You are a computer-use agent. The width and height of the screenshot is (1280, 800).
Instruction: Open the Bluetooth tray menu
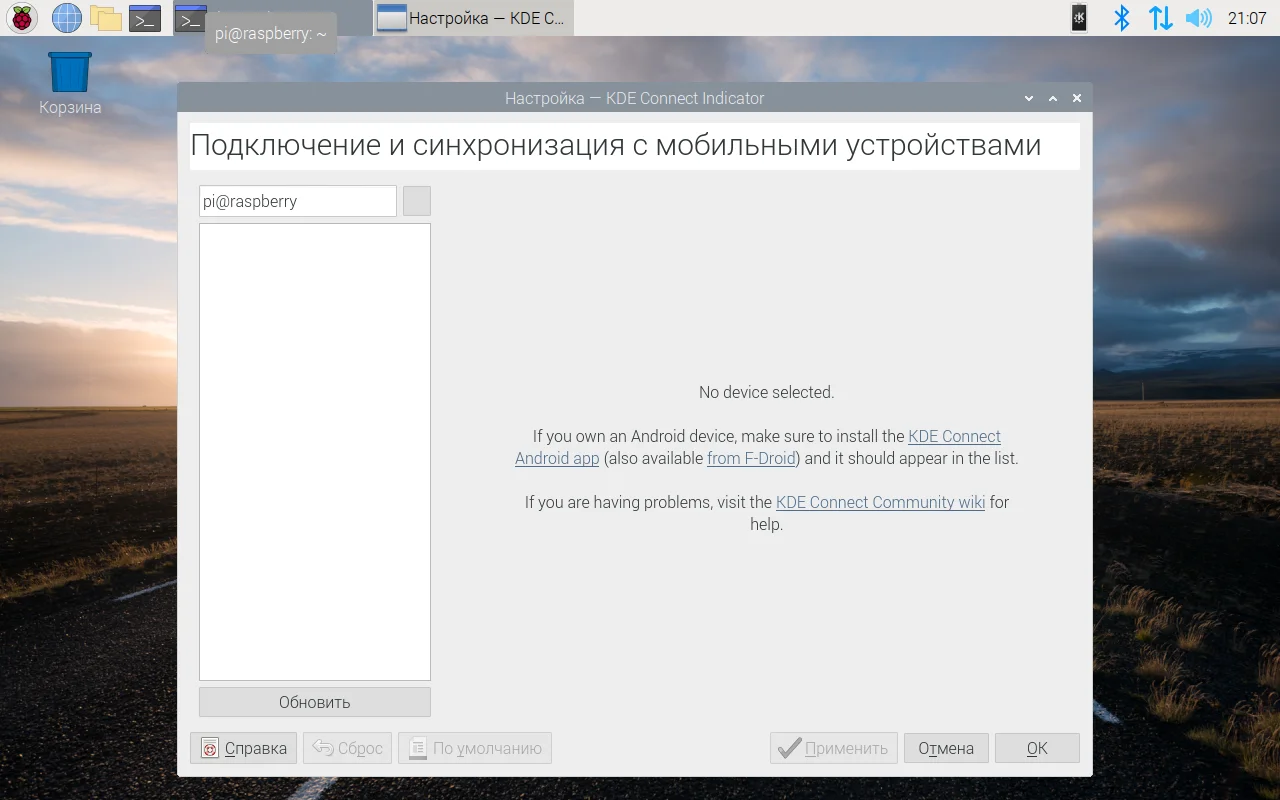1122,18
